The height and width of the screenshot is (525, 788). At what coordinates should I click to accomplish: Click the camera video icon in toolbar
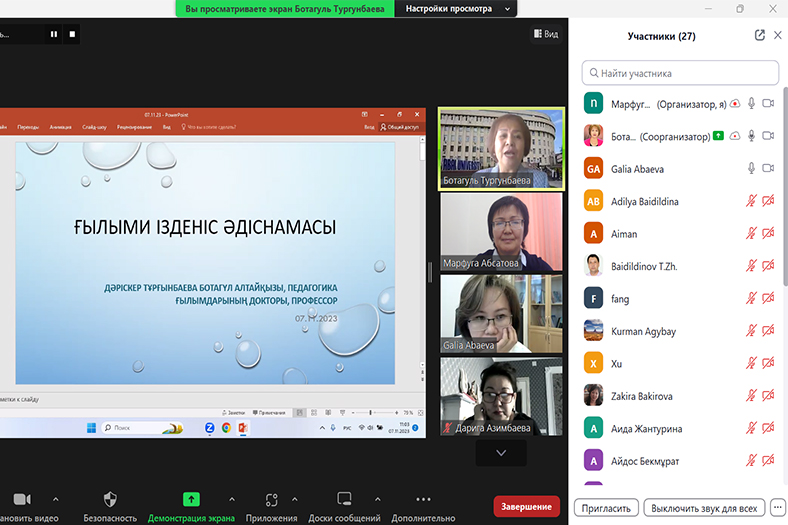tap(22, 499)
